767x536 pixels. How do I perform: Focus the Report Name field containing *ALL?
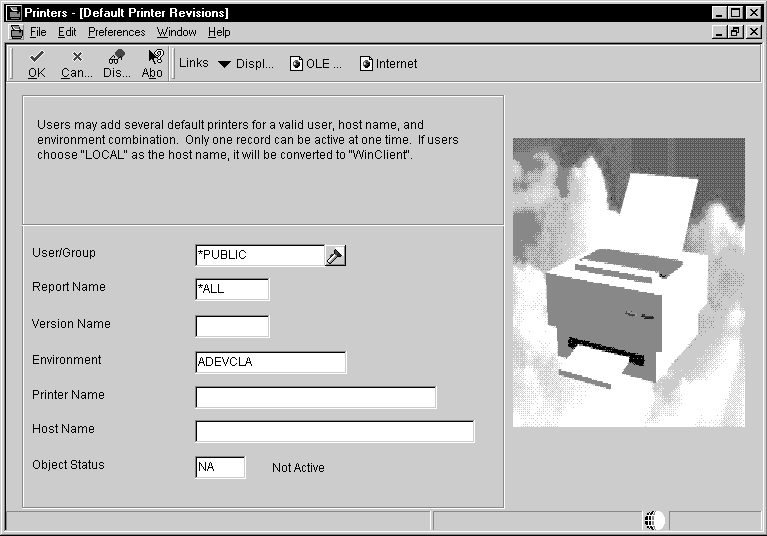click(x=232, y=290)
